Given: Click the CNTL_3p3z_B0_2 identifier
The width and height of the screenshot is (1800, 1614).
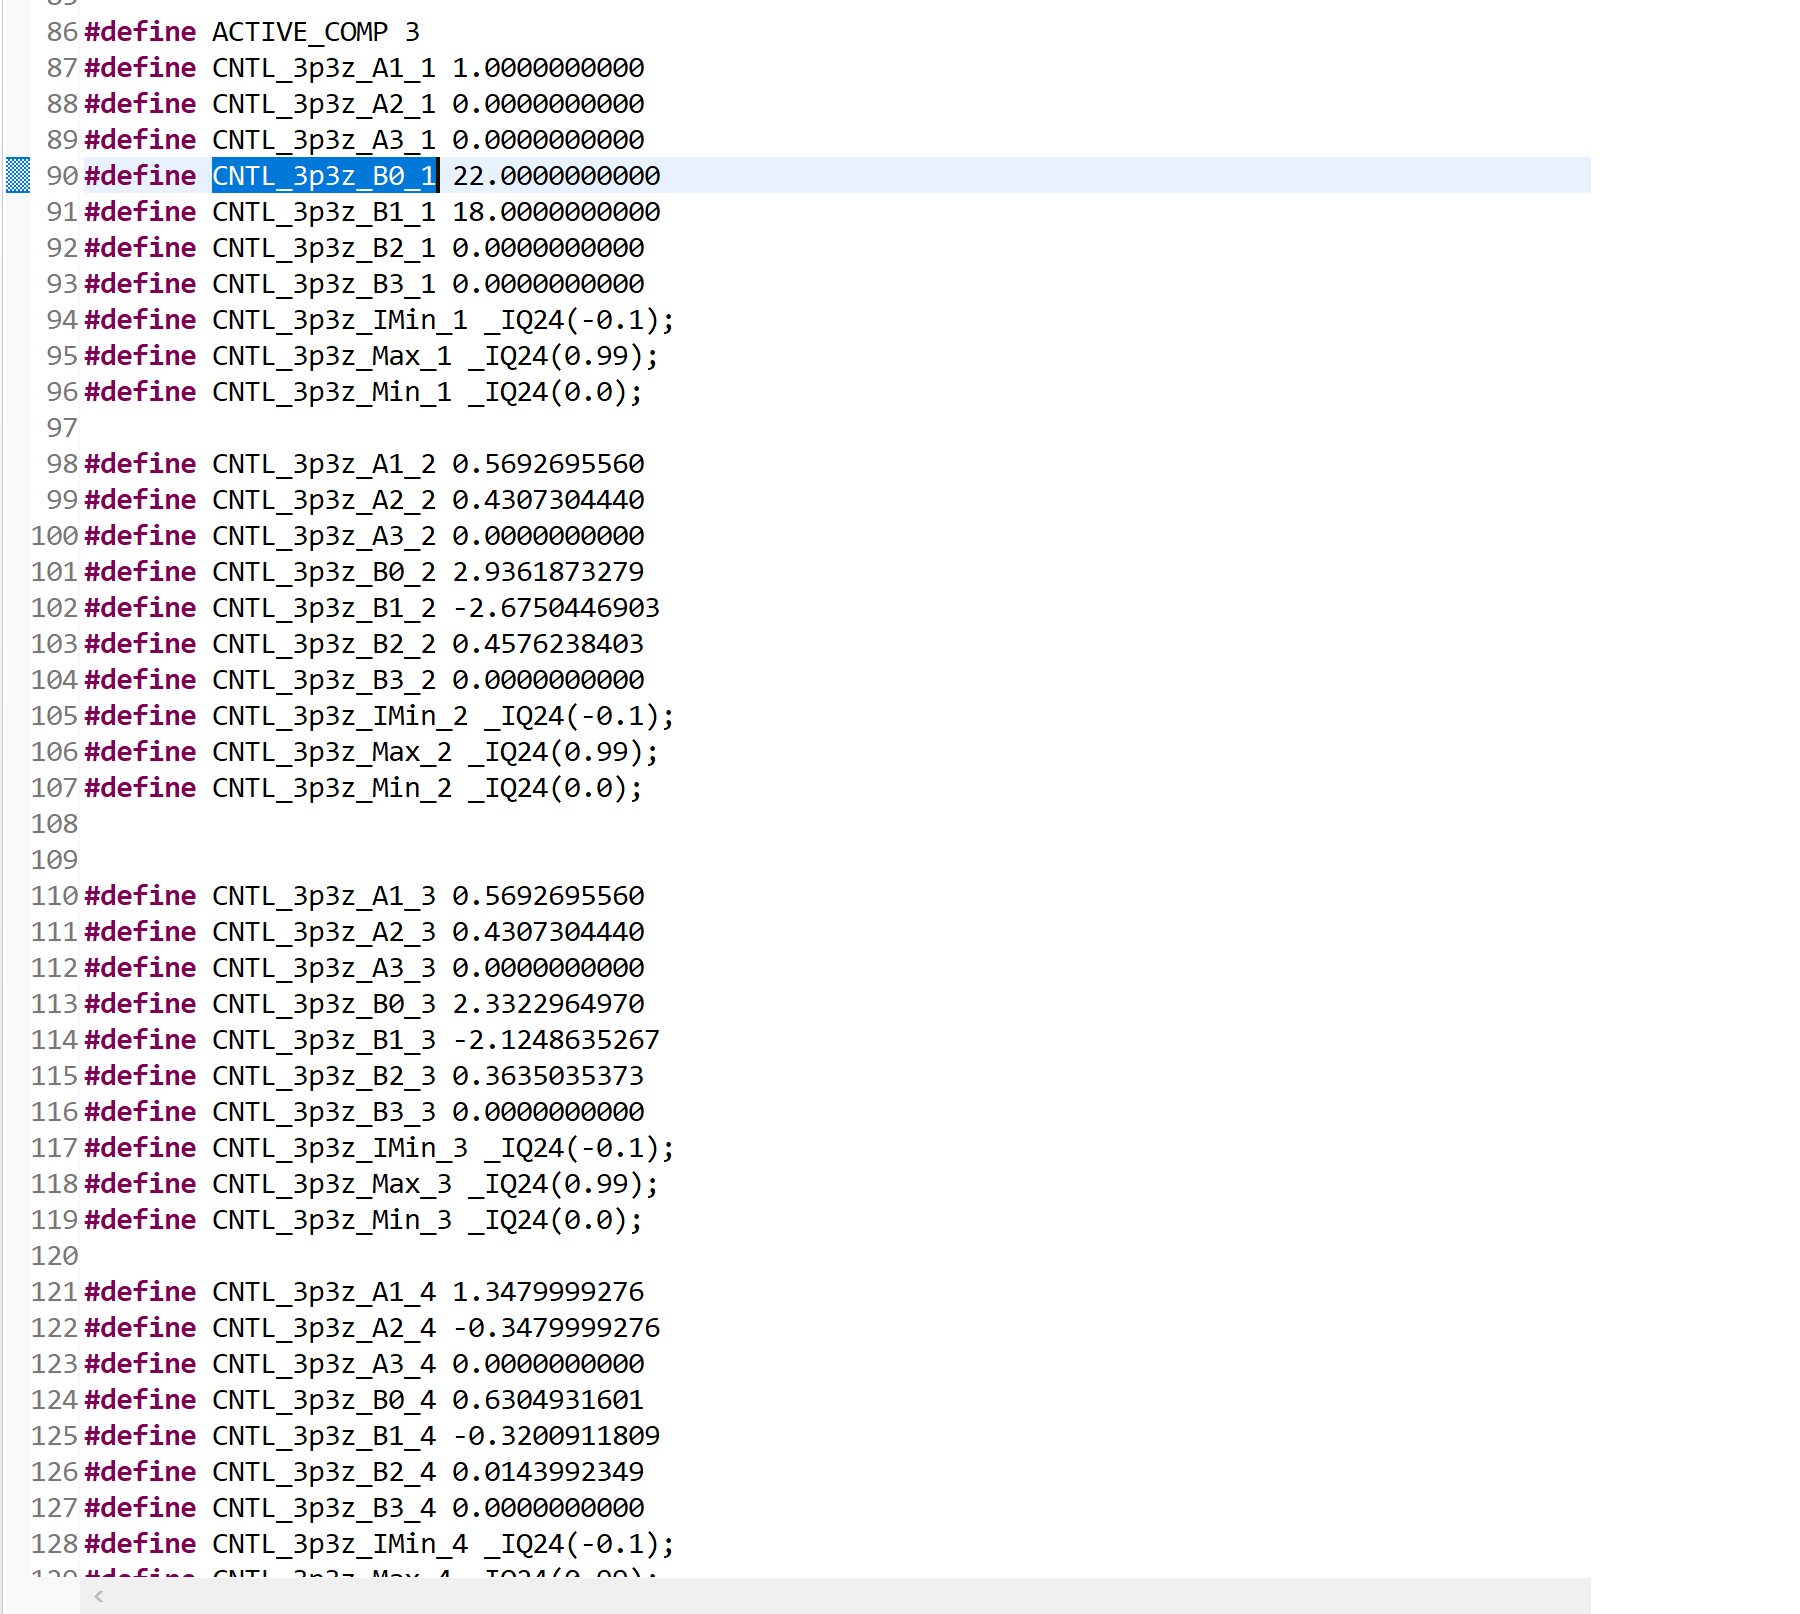Looking at the screenshot, I should pos(324,572).
